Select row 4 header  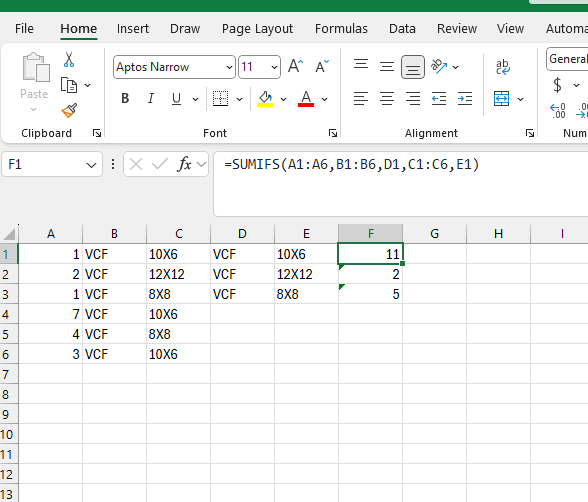(x=8, y=314)
